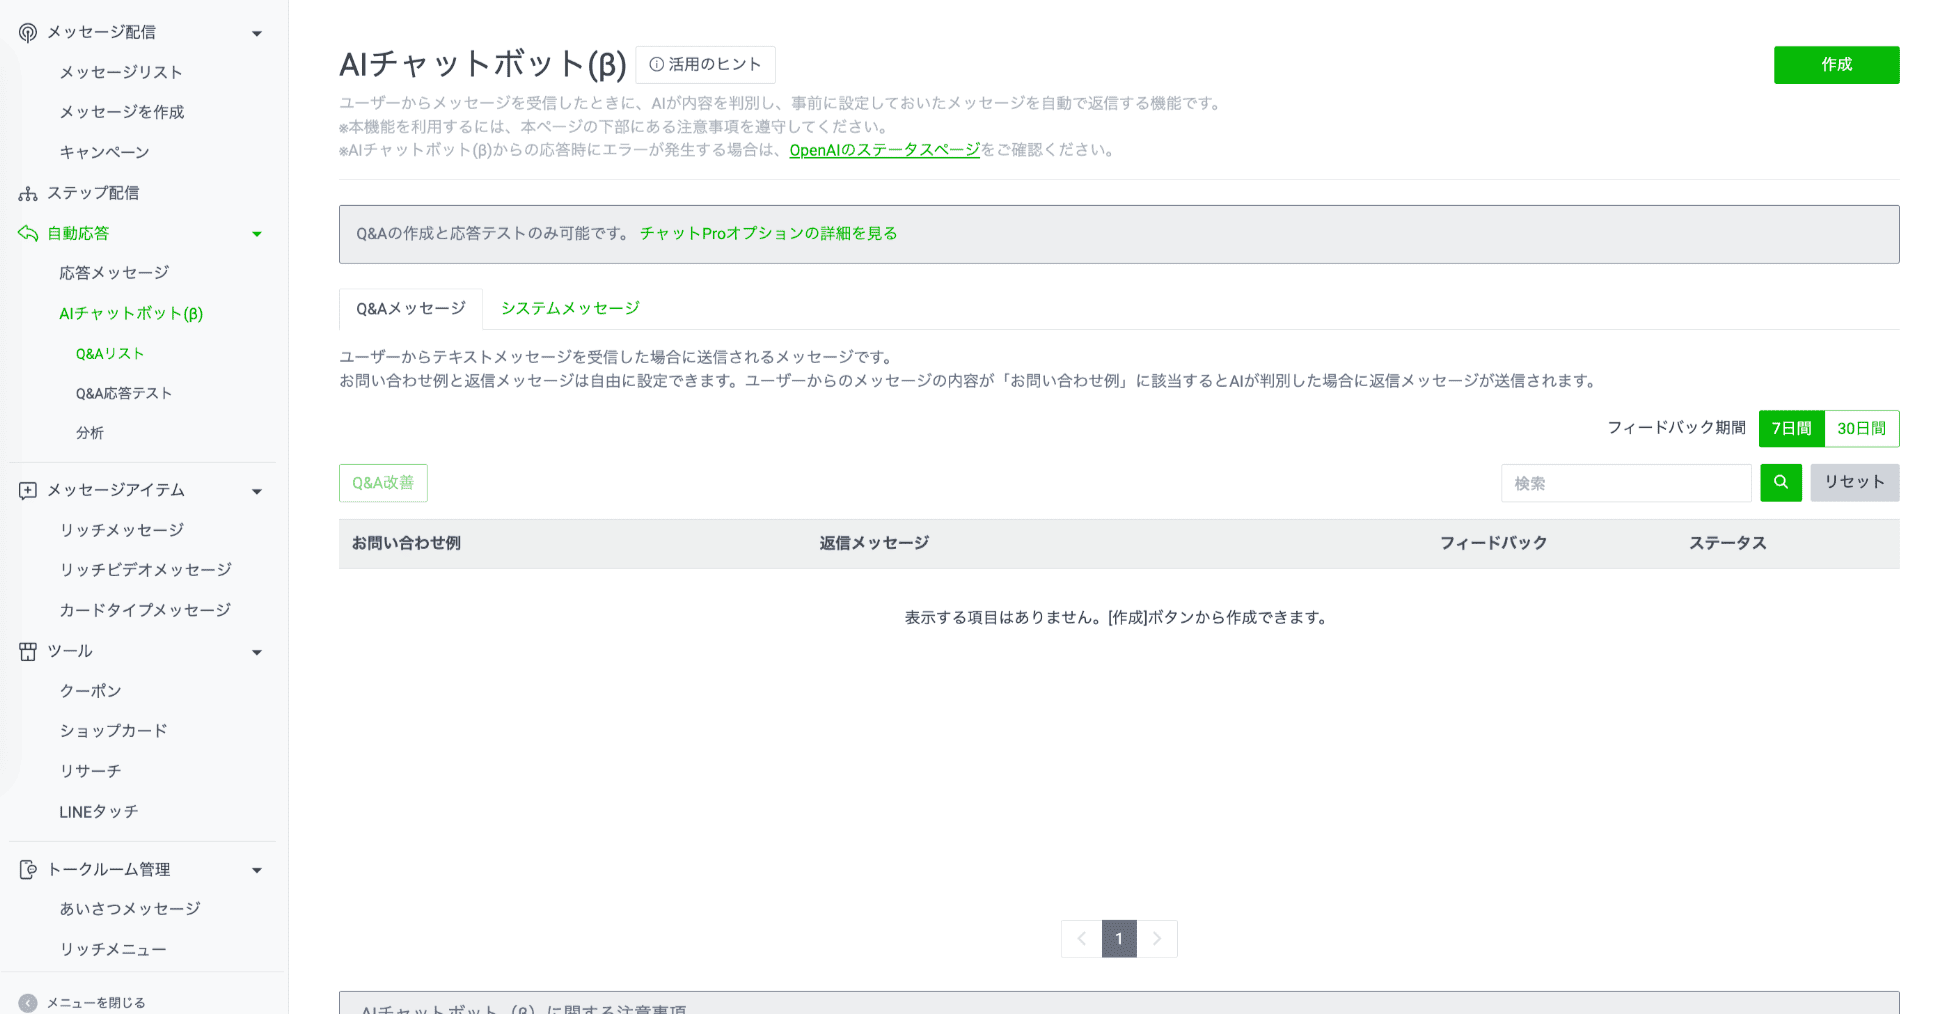Click the ステップ配信 icon in sidebar
Image resolution: width=1946 pixels, height=1014 pixels.
[27, 192]
